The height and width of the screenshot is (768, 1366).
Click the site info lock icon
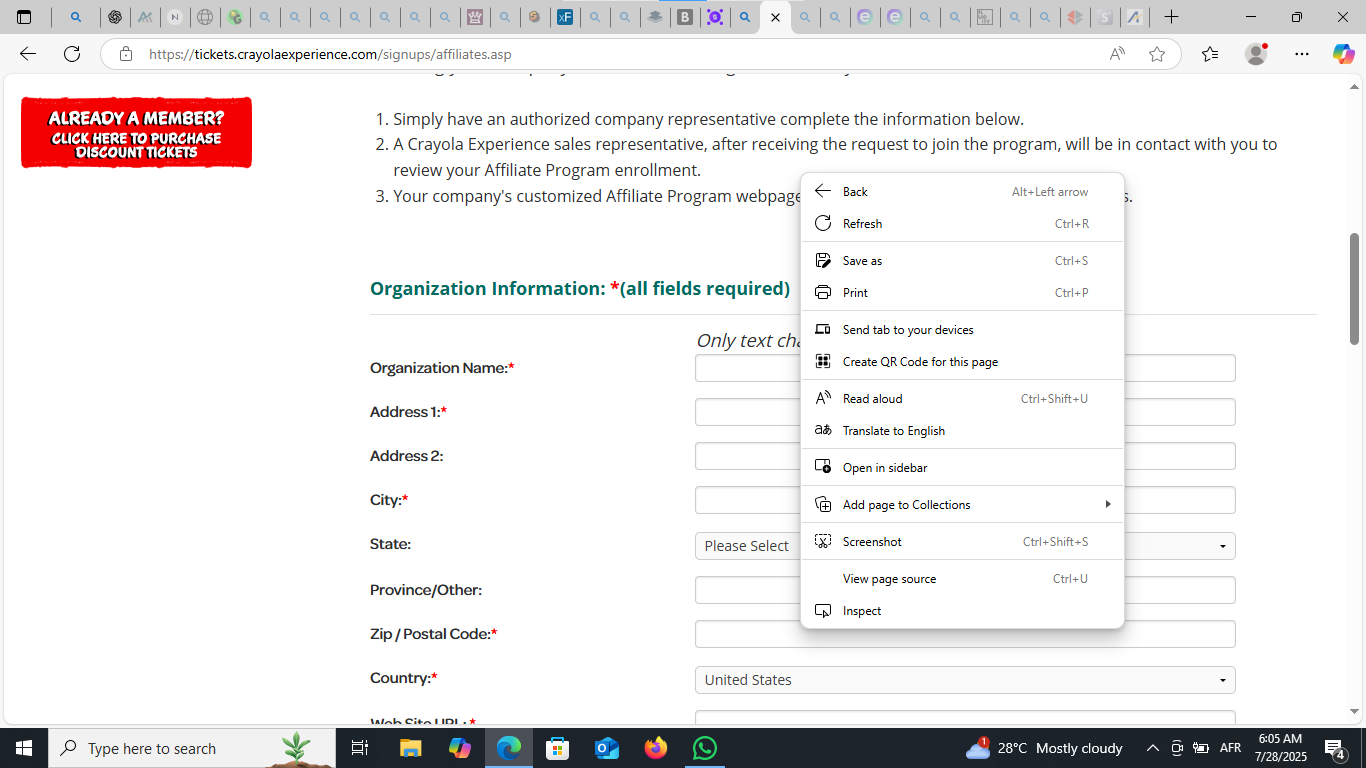point(125,54)
